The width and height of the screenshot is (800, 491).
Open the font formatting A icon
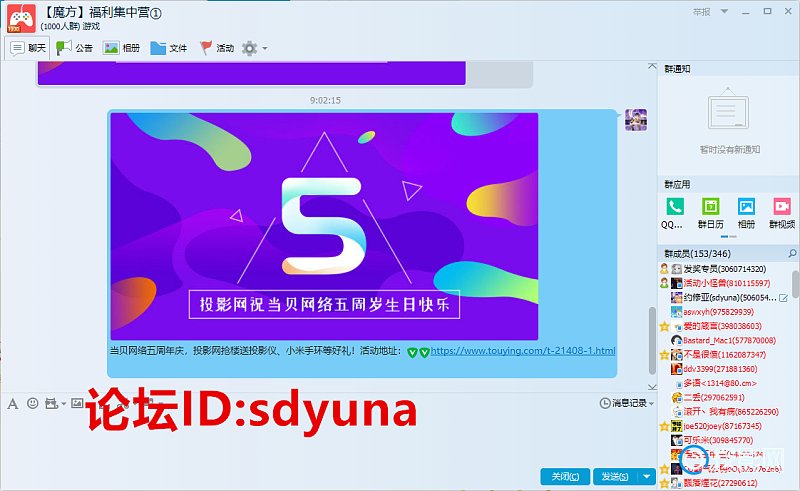[13, 404]
